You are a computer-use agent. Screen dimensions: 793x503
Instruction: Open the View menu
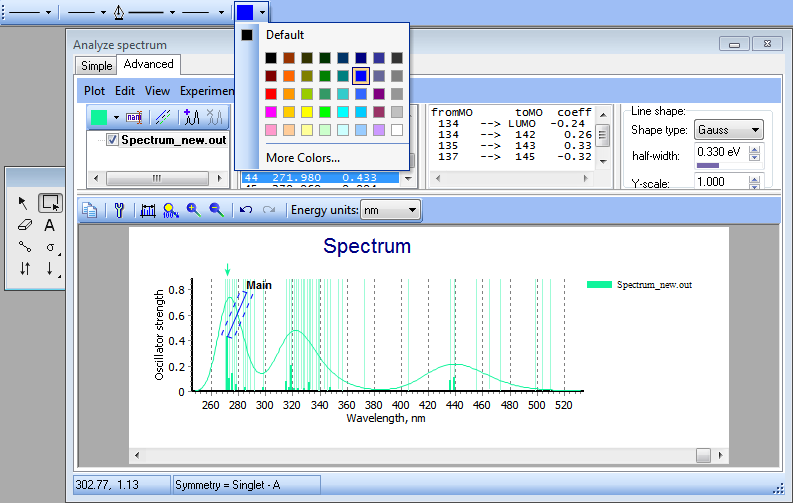coord(157,91)
